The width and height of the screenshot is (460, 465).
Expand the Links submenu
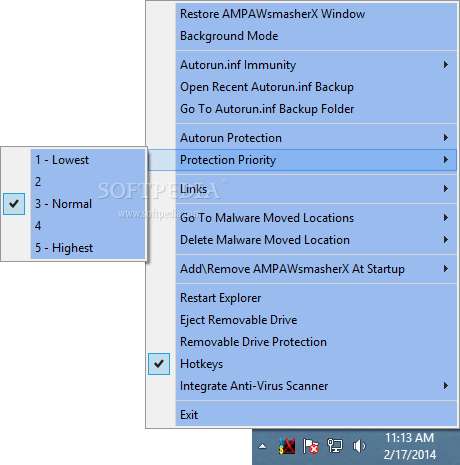pos(302,189)
